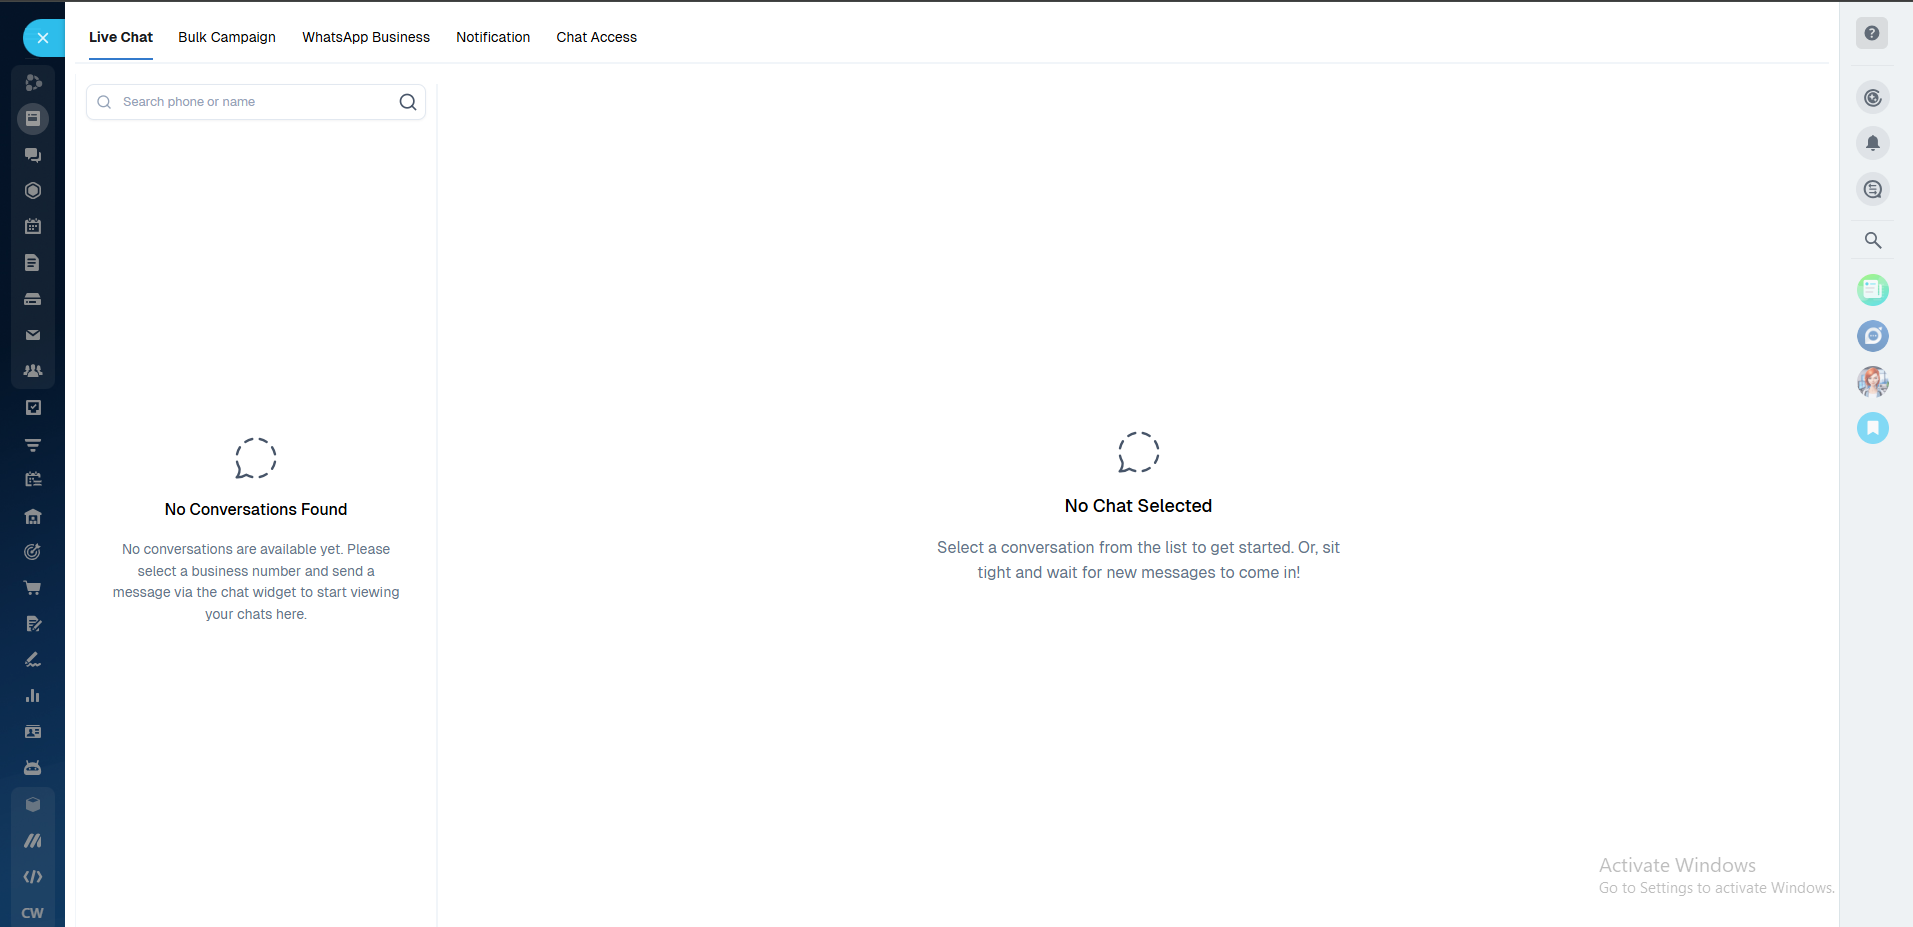
Task: Click the red-haired assistant avatar
Action: click(1873, 382)
